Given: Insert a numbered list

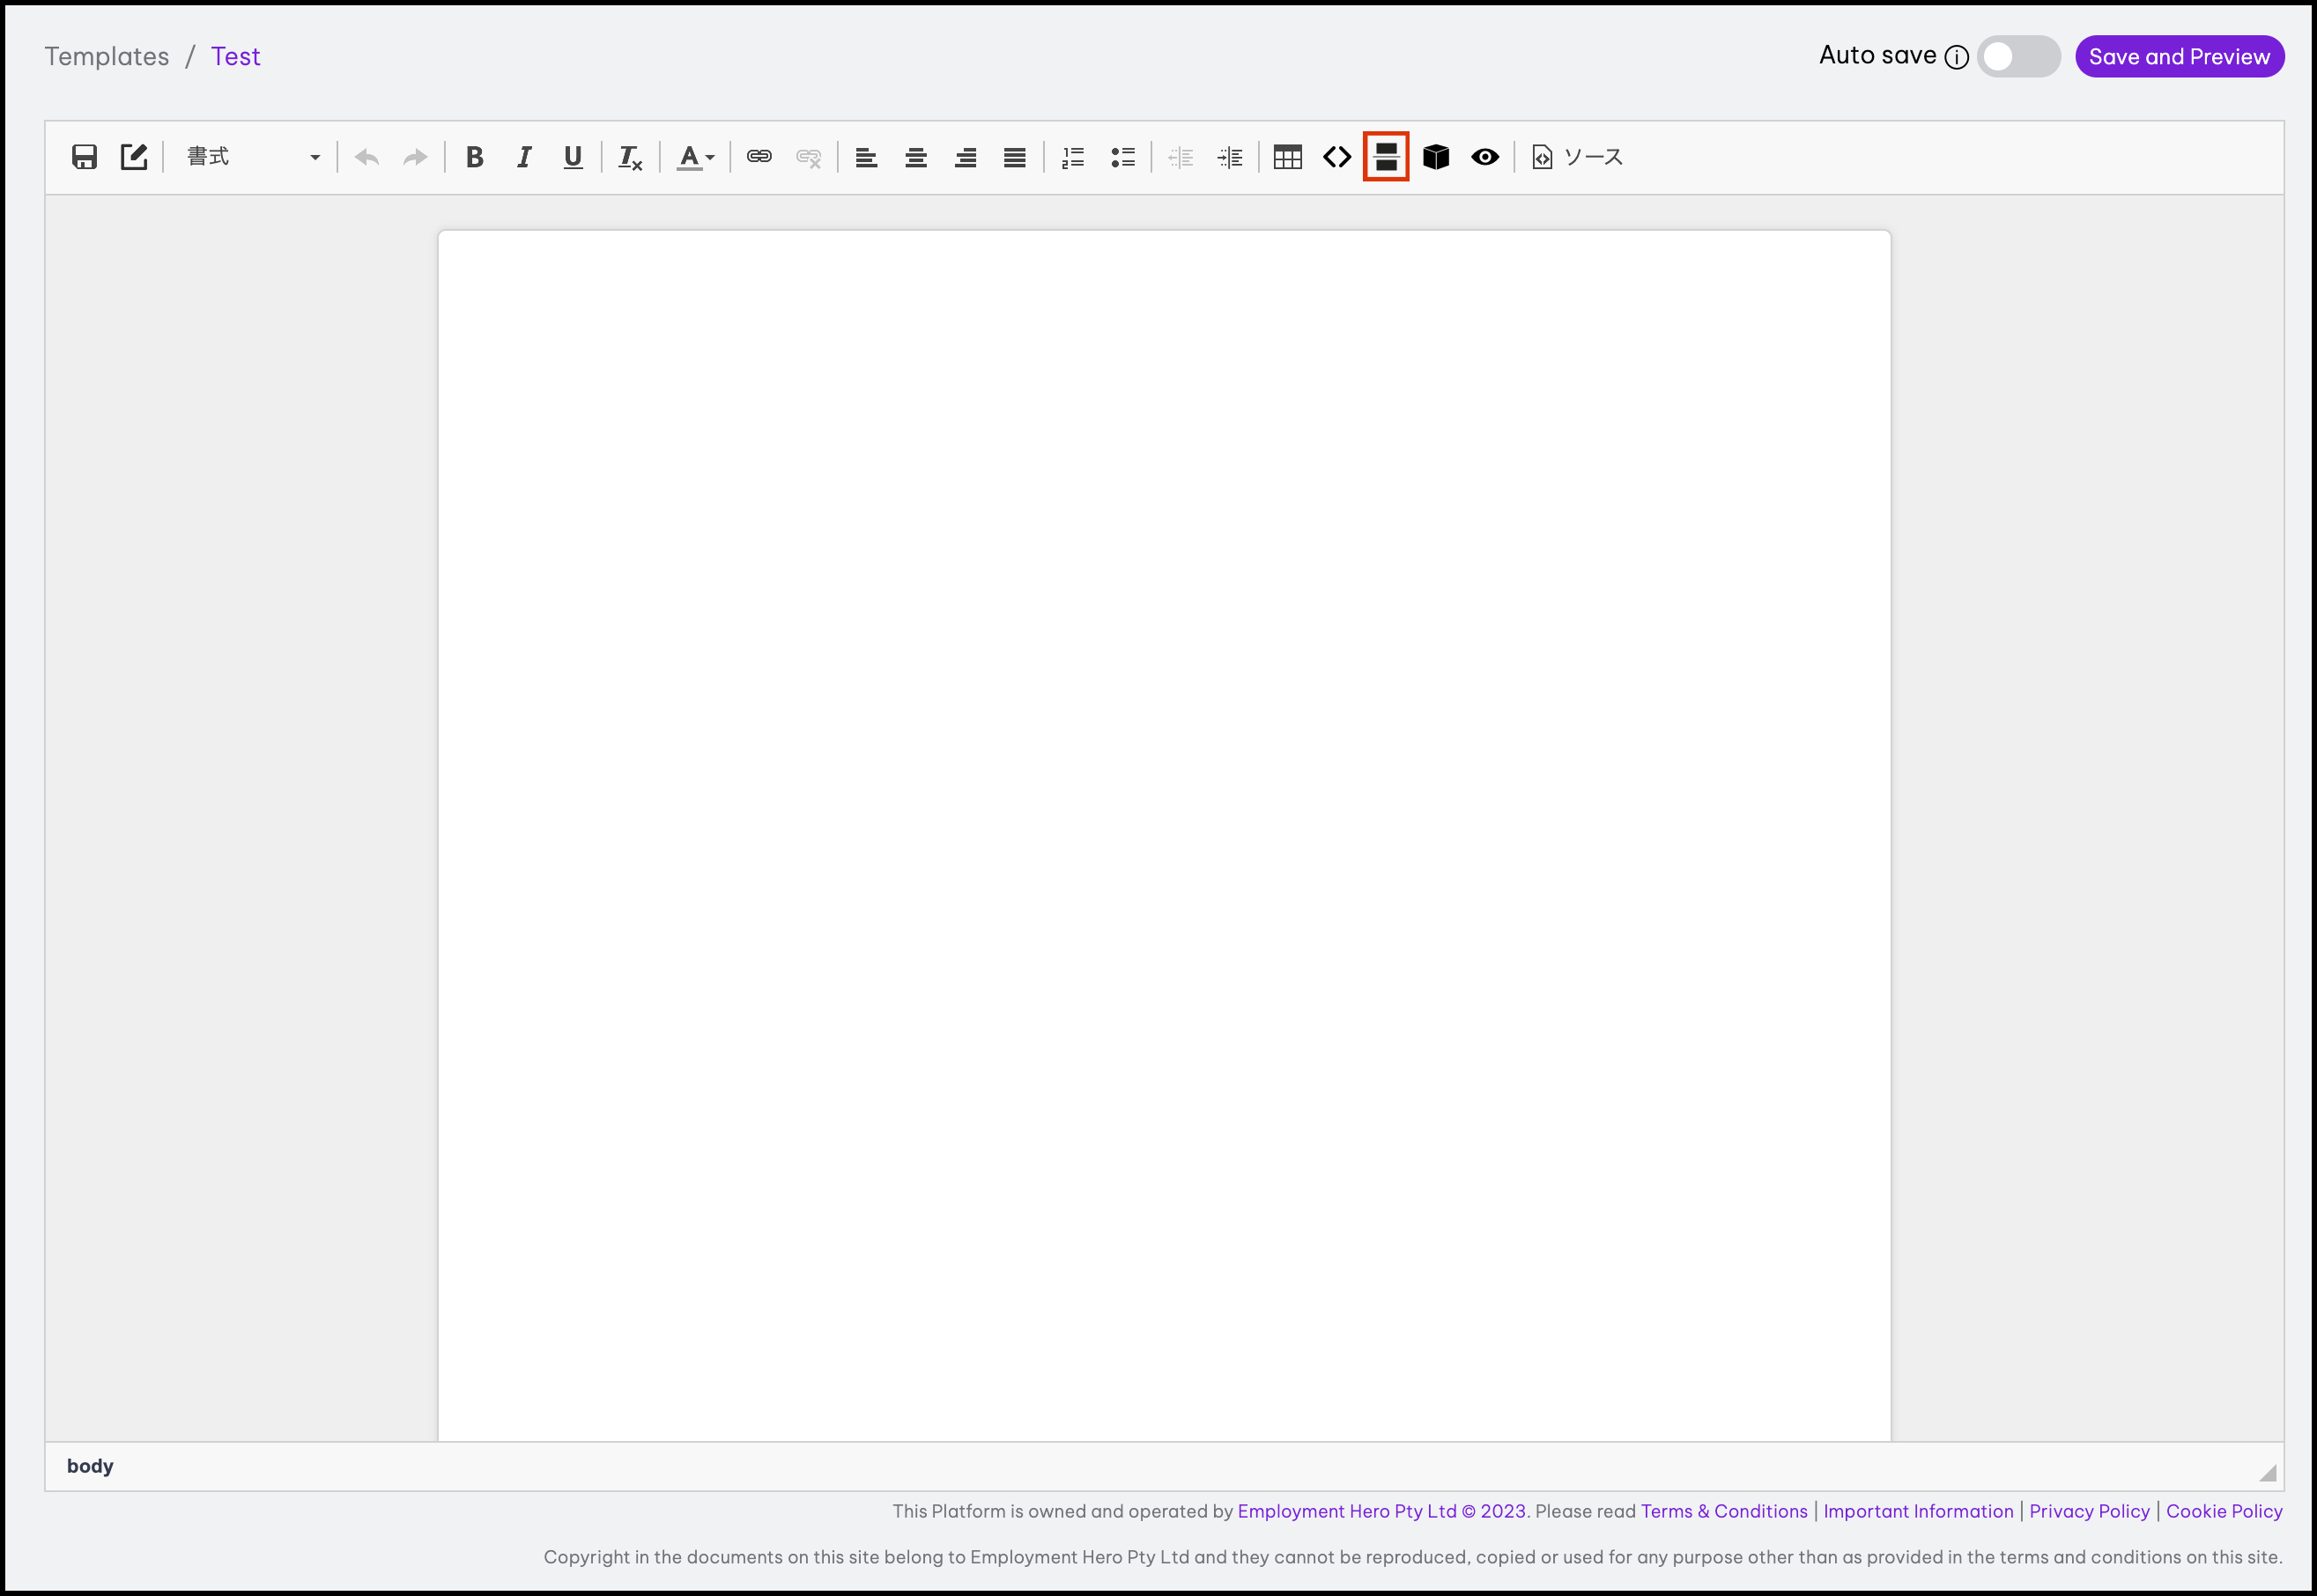Looking at the screenshot, I should [1073, 157].
